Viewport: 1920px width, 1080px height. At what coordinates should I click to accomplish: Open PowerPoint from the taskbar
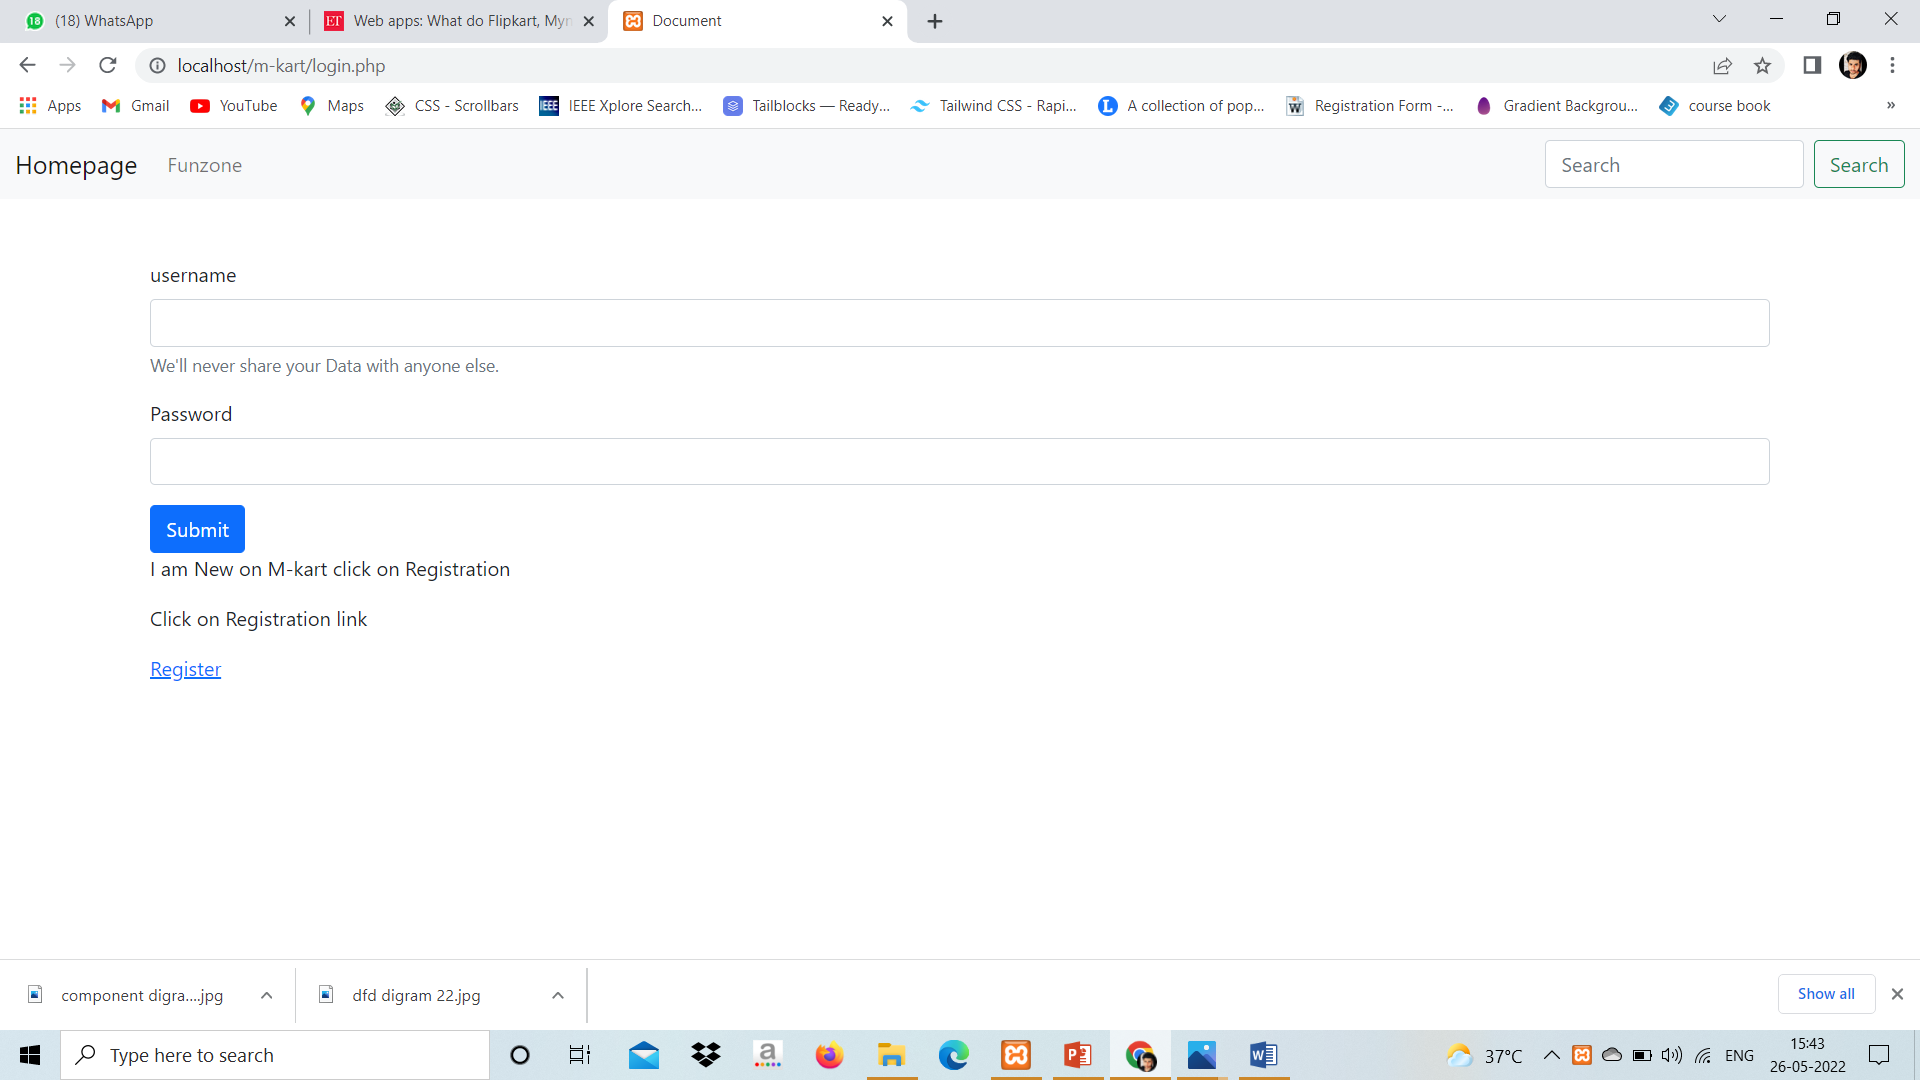tap(1077, 1054)
